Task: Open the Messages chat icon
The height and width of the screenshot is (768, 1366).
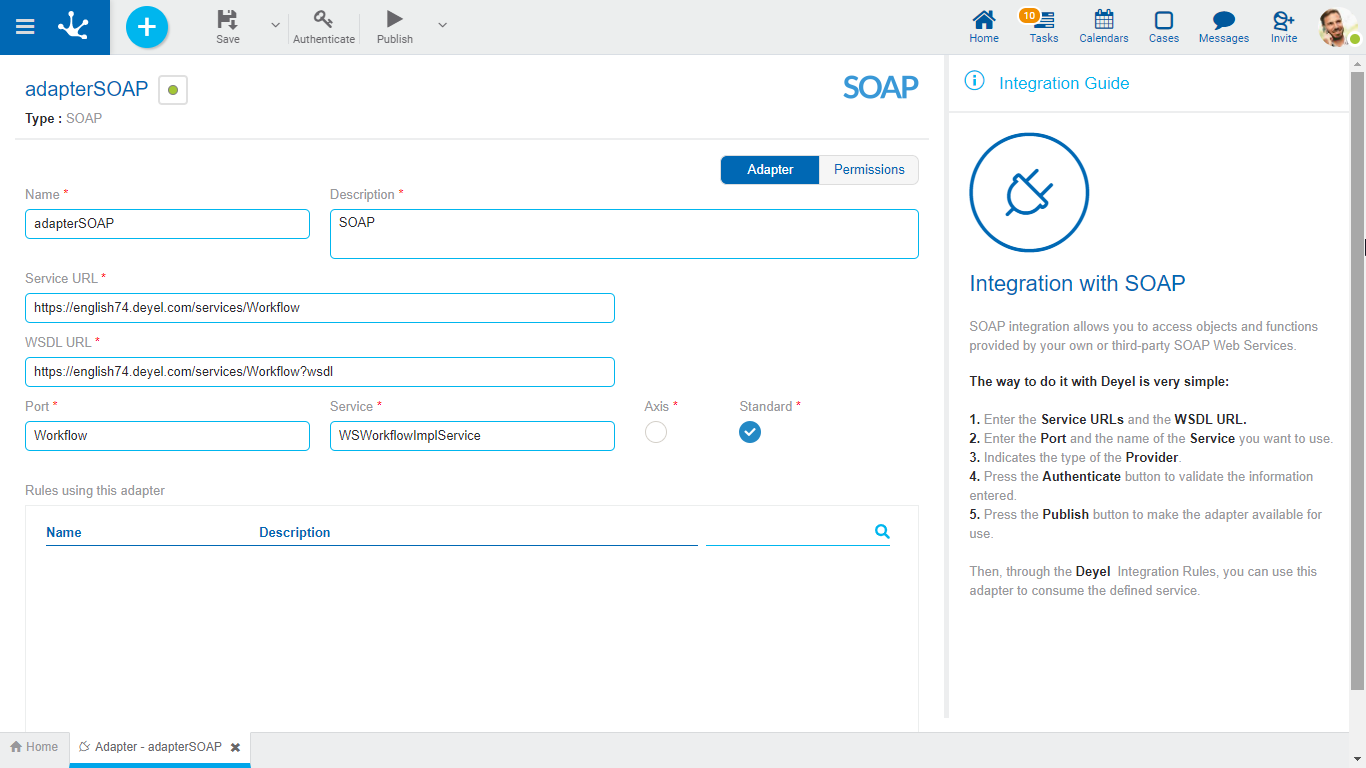Action: [1224, 27]
